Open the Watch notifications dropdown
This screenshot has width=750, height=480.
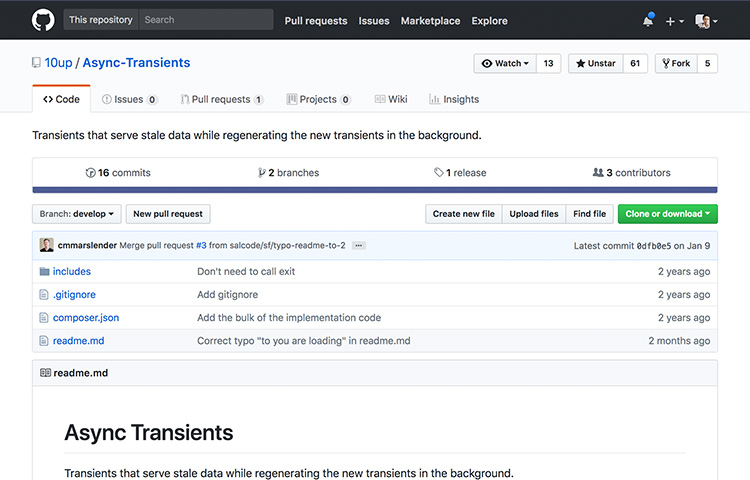click(x=506, y=63)
